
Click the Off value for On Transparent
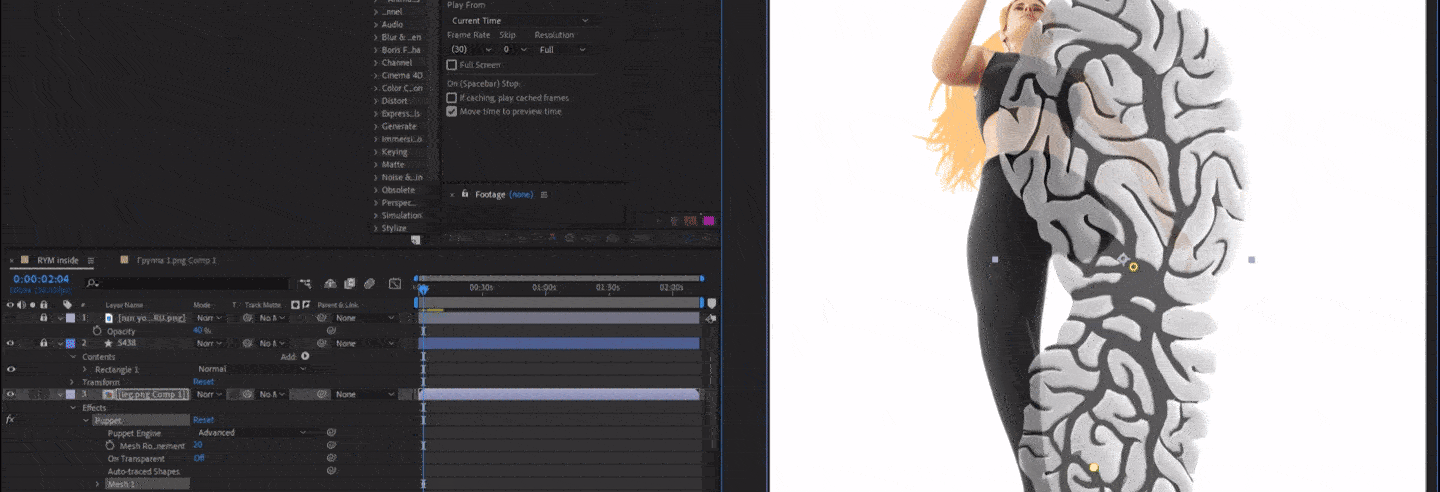tap(199, 458)
